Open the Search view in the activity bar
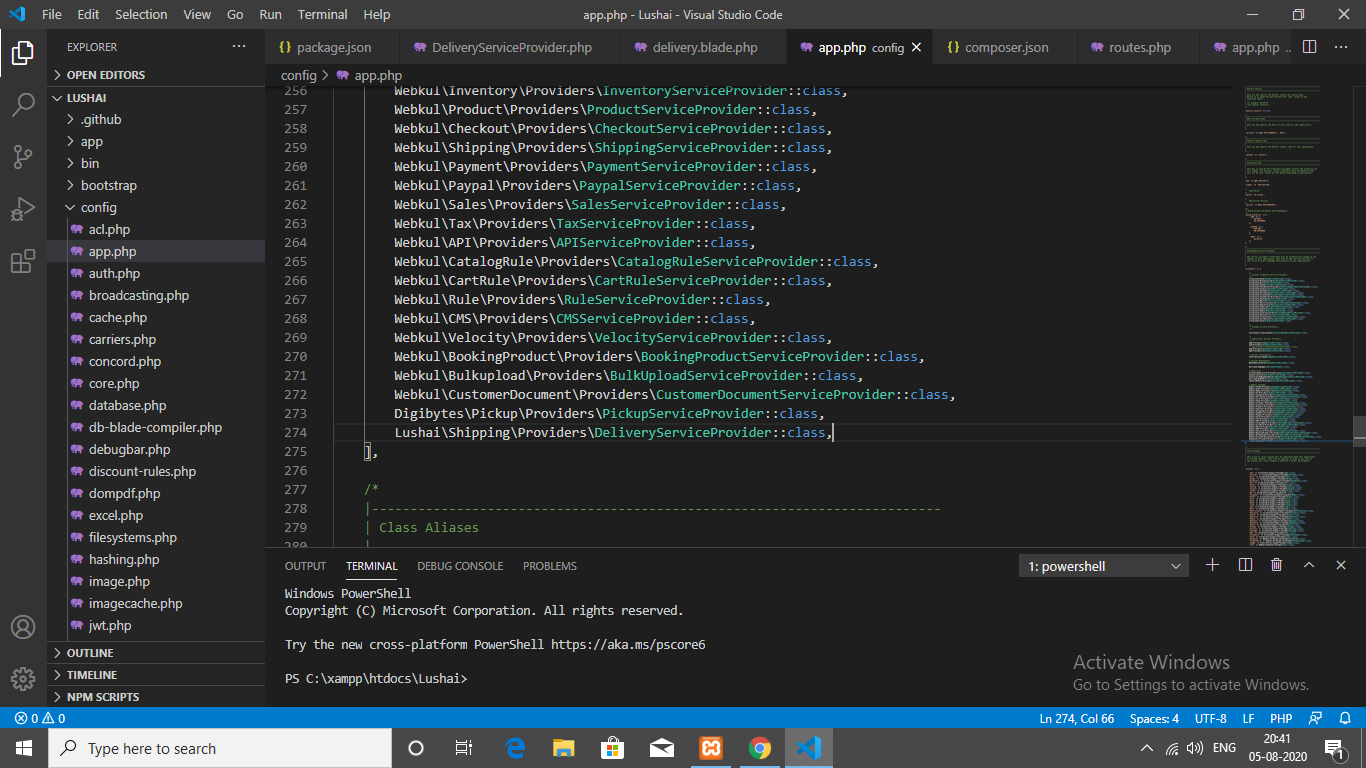The image size is (1366, 768). coord(23,104)
